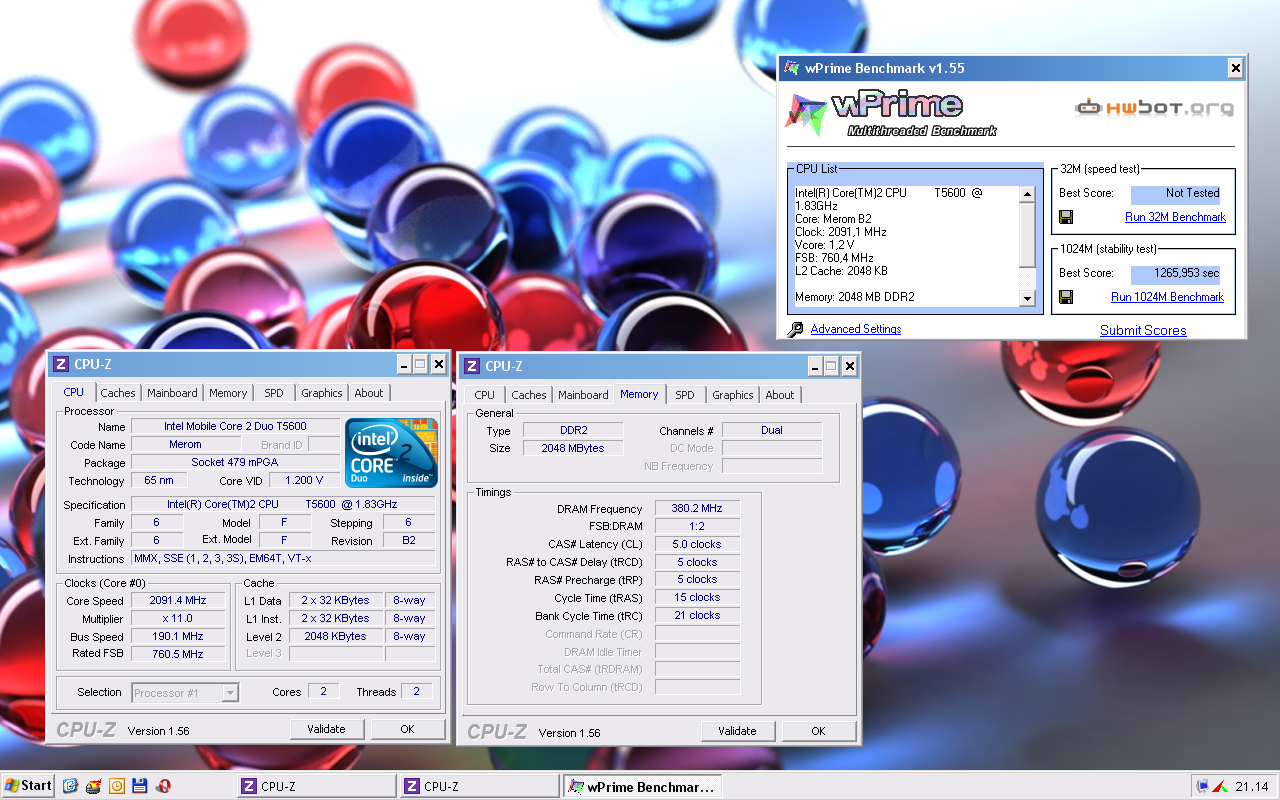Viewport: 1280px width, 800px height.
Task: Click the floppy save icon under 32M speed test
Action: 1066,217
